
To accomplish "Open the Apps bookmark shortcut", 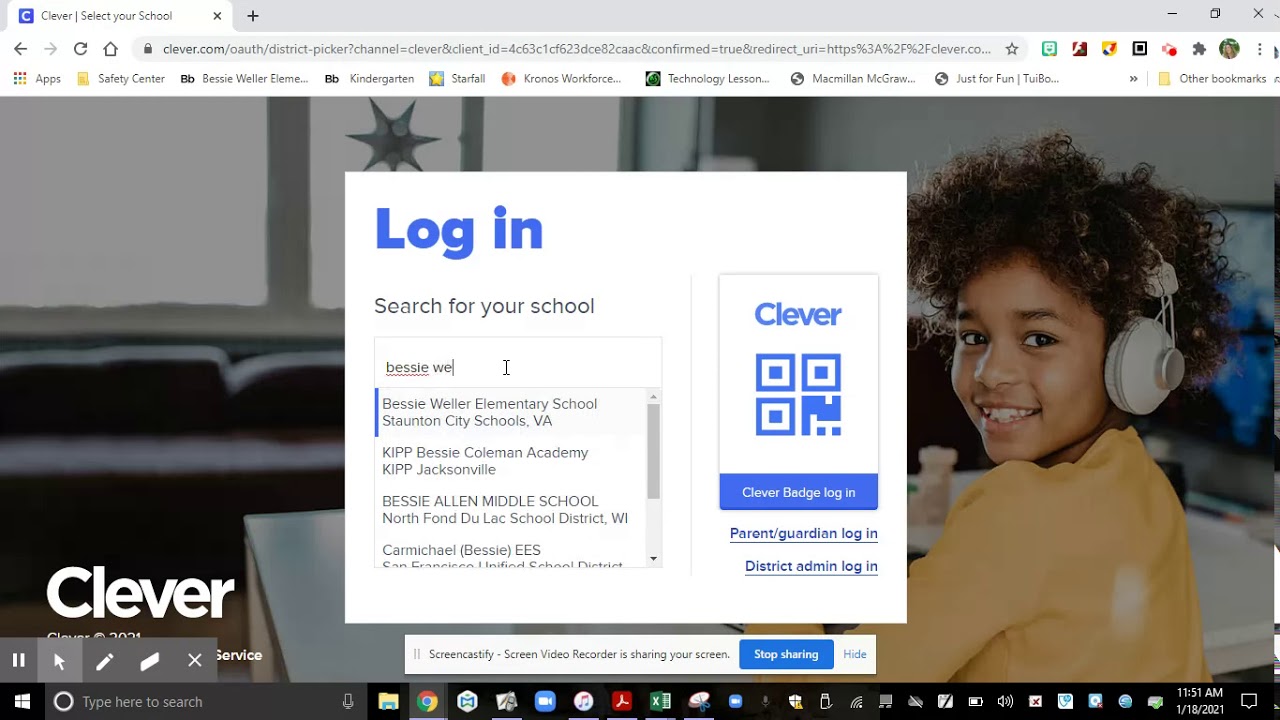I will coord(38,78).
